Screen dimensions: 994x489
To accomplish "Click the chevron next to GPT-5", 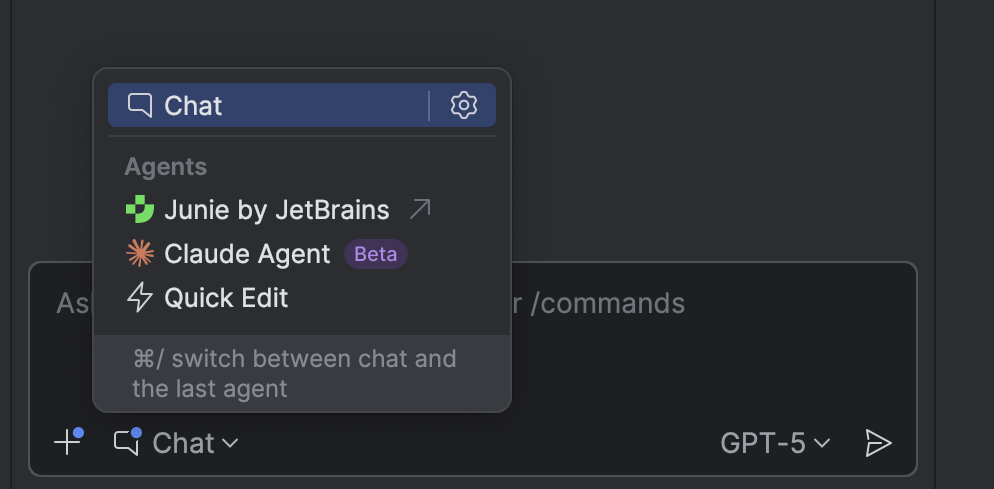I will point(822,443).
